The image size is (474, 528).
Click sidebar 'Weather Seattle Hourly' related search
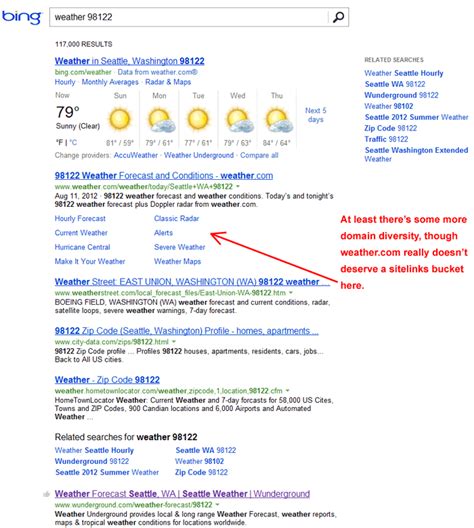click(x=404, y=73)
